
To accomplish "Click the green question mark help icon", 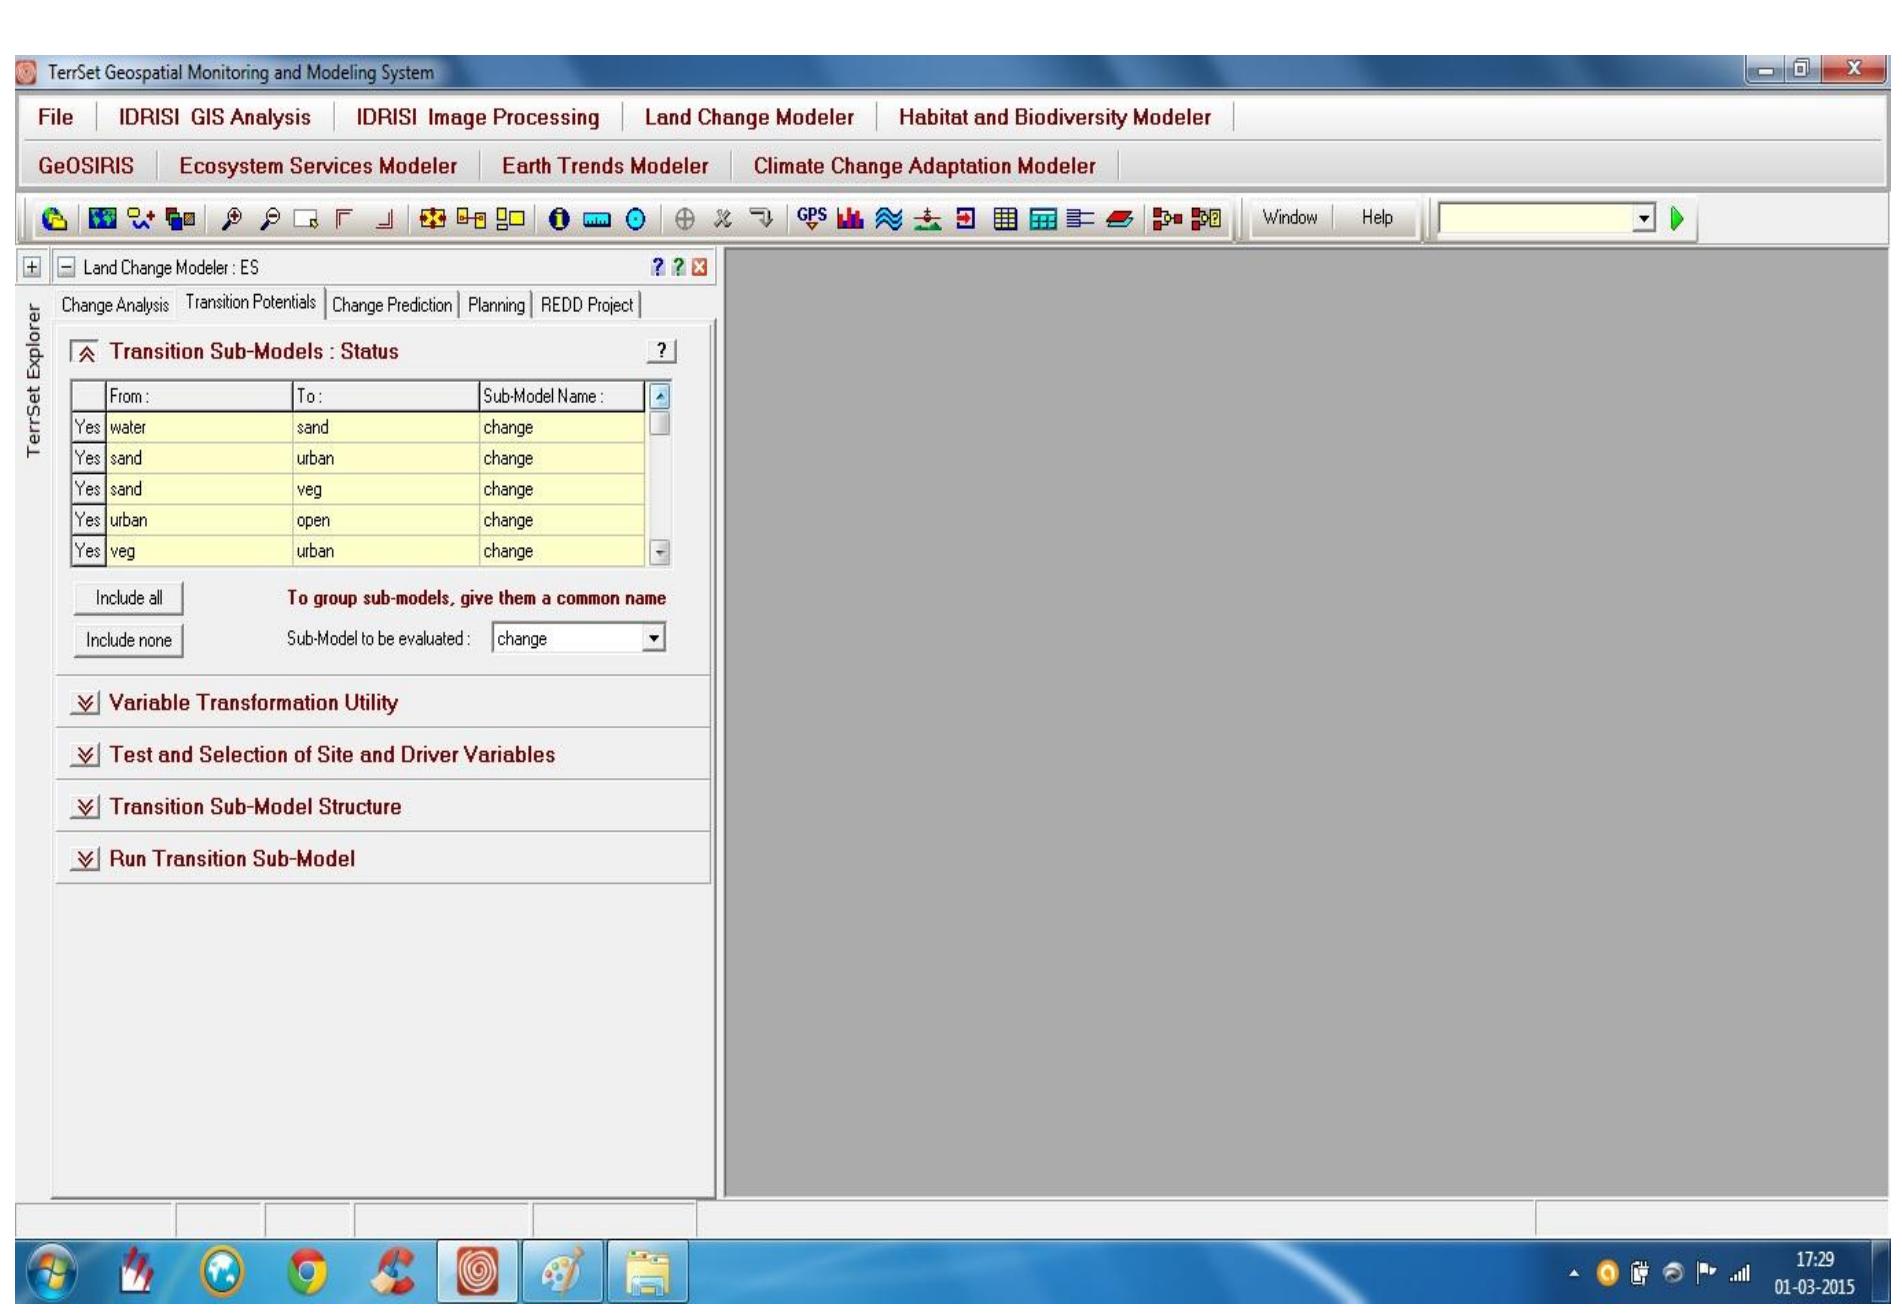I will [679, 267].
